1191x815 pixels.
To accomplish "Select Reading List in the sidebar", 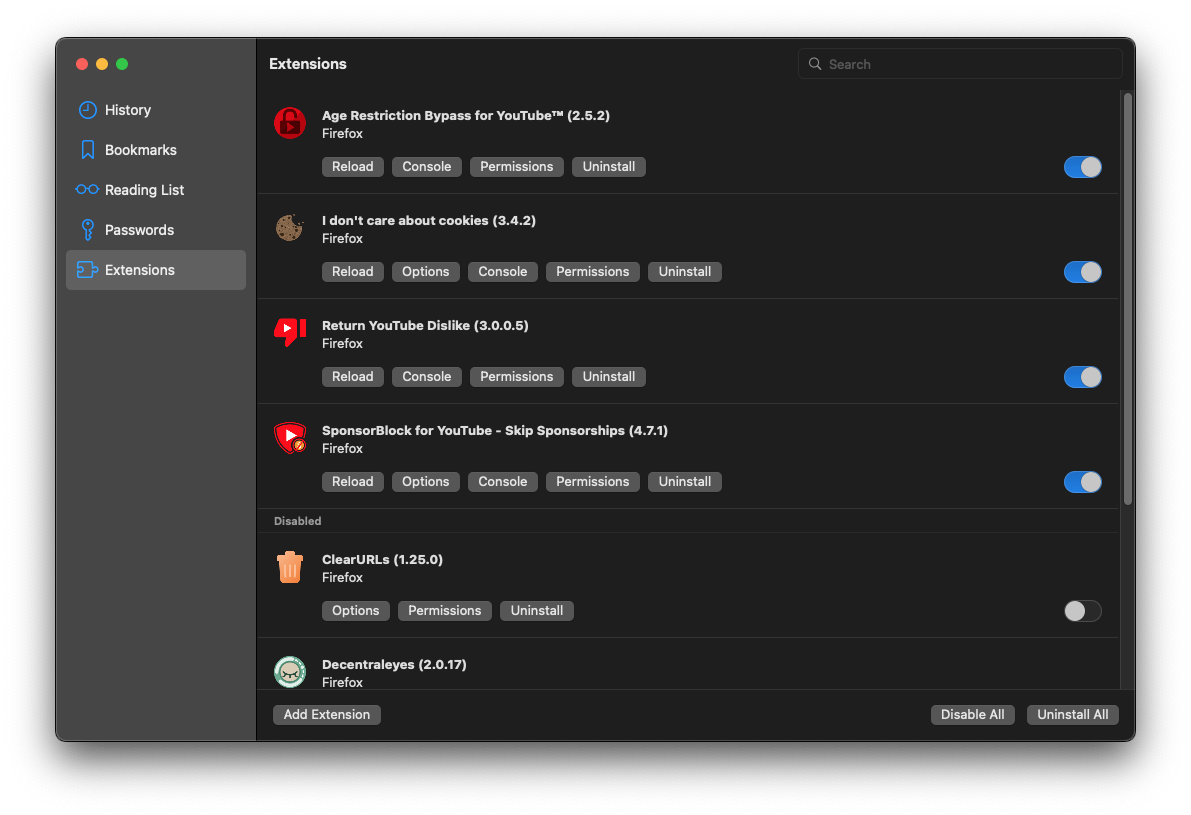I will [x=144, y=190].
